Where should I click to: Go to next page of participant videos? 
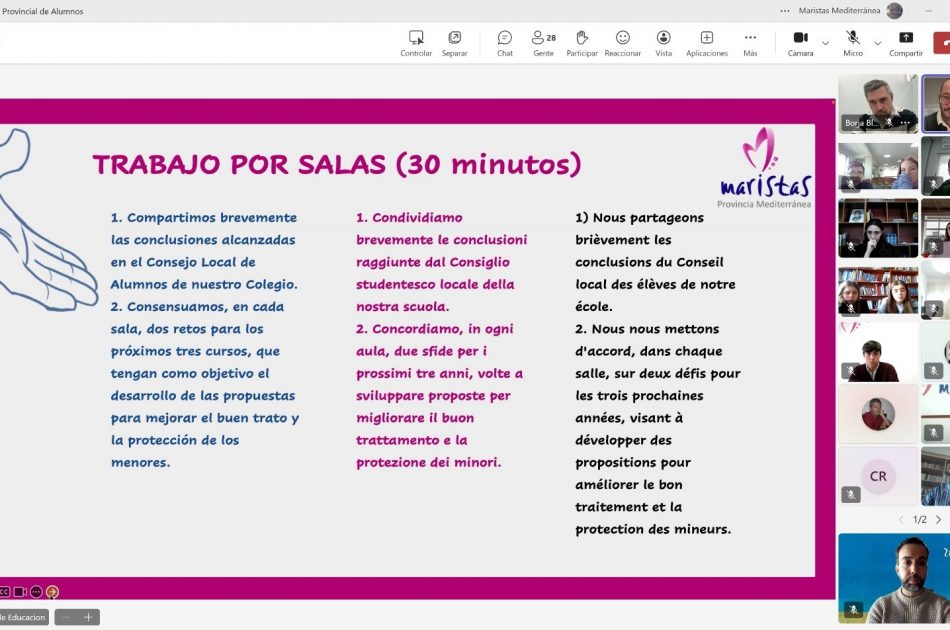[x=938, y=520]
